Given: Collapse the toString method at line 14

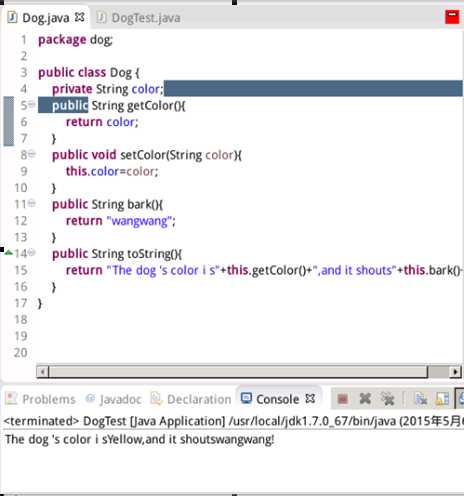Looking at the screenshot, I should (32, 252).
